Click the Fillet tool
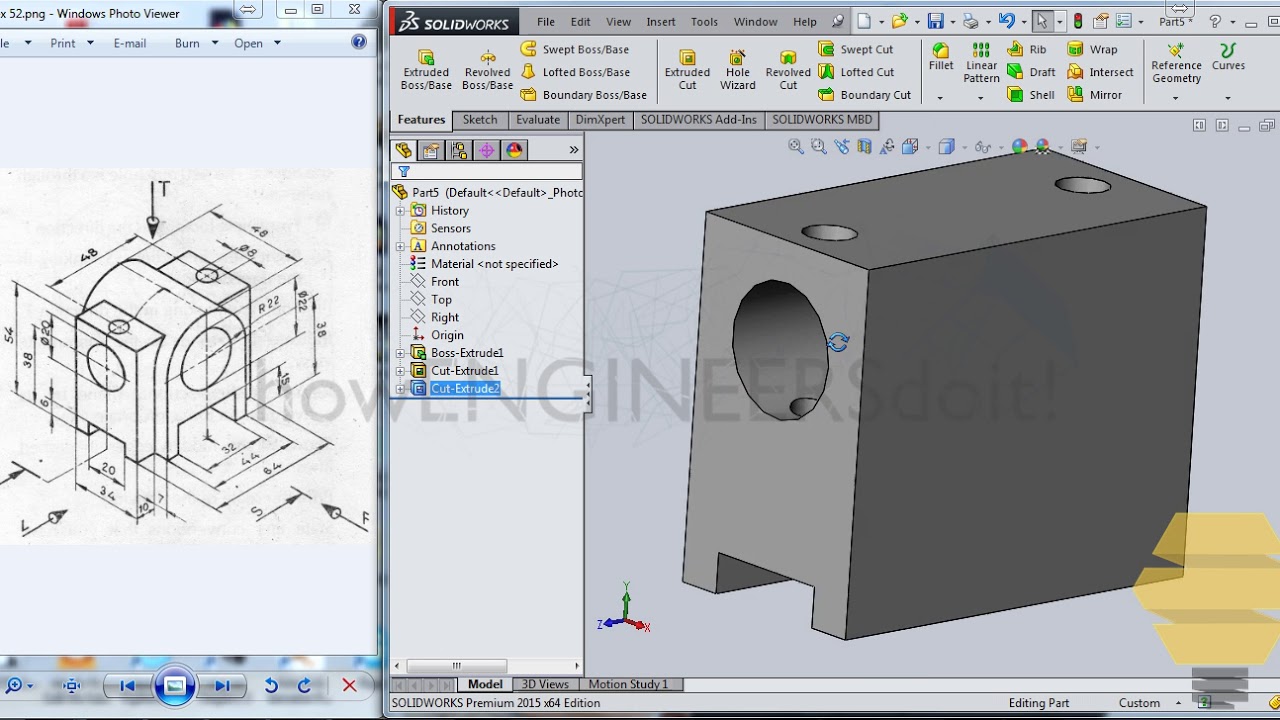The height and width of the screenshot is (720, 1280). tap(941, 57)
